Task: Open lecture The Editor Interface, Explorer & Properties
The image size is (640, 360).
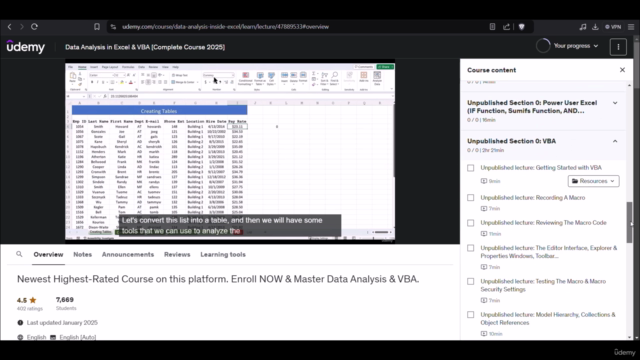Action: [x=549, y=252]
